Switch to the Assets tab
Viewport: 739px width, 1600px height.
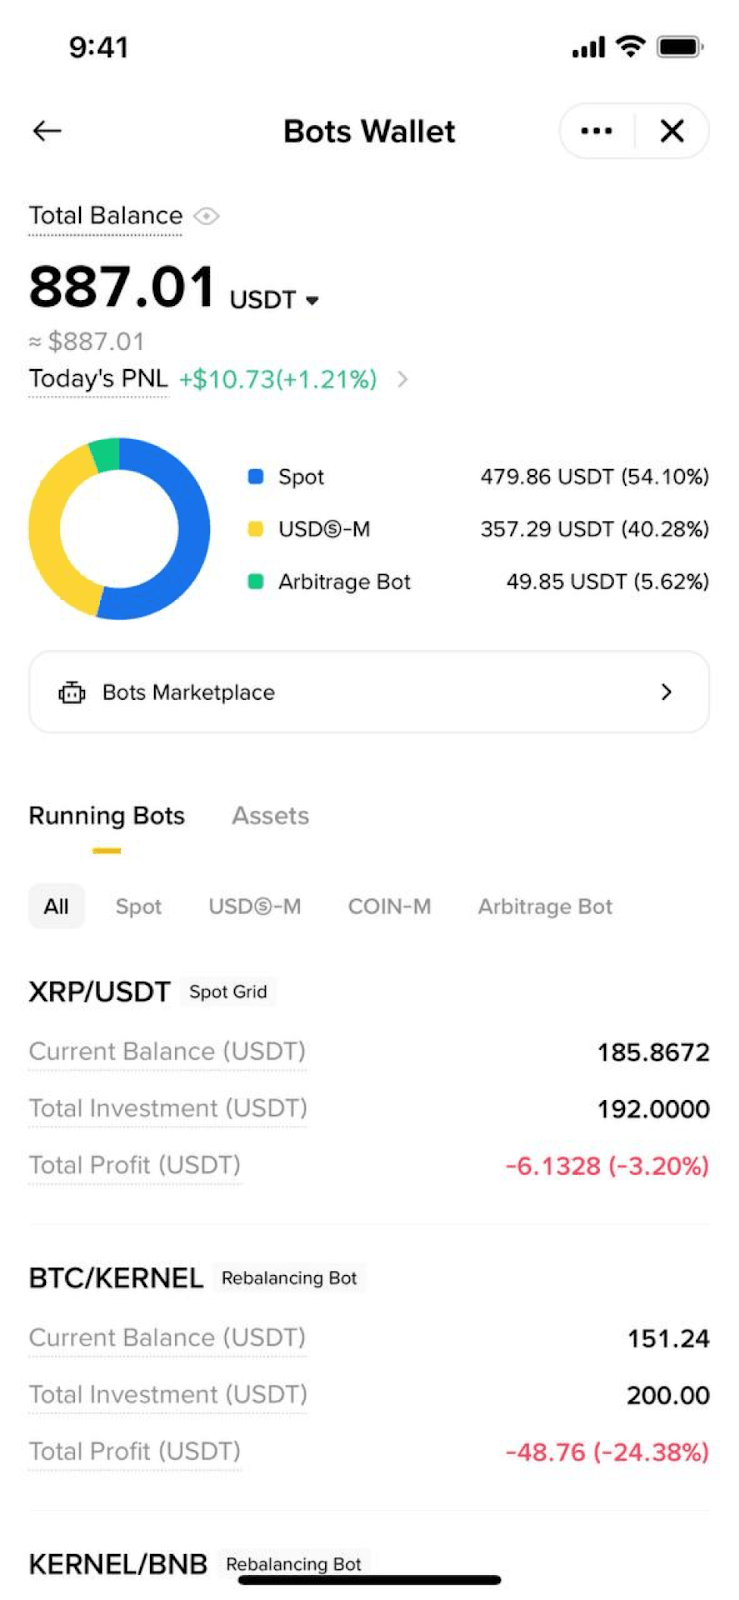270,816
